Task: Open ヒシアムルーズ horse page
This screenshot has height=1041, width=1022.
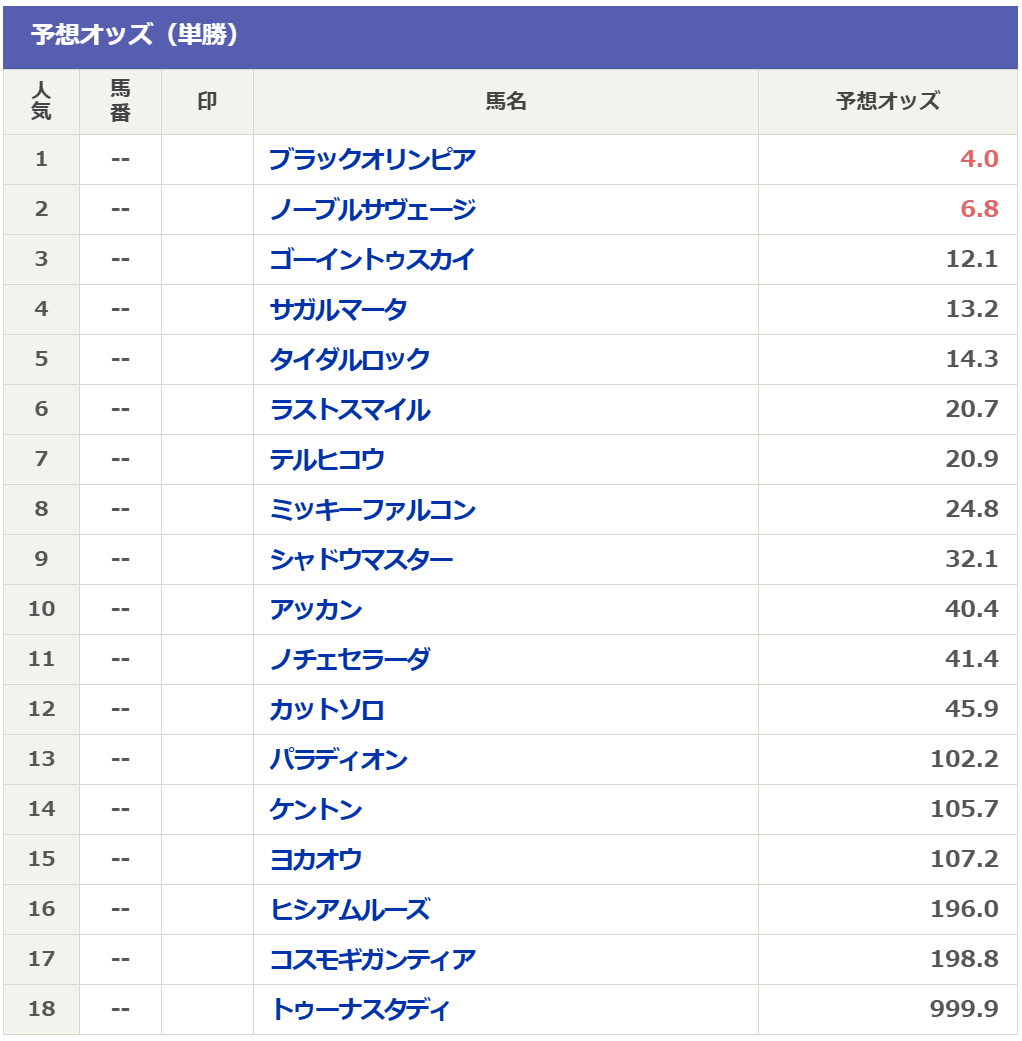Action: click(350, 909)
